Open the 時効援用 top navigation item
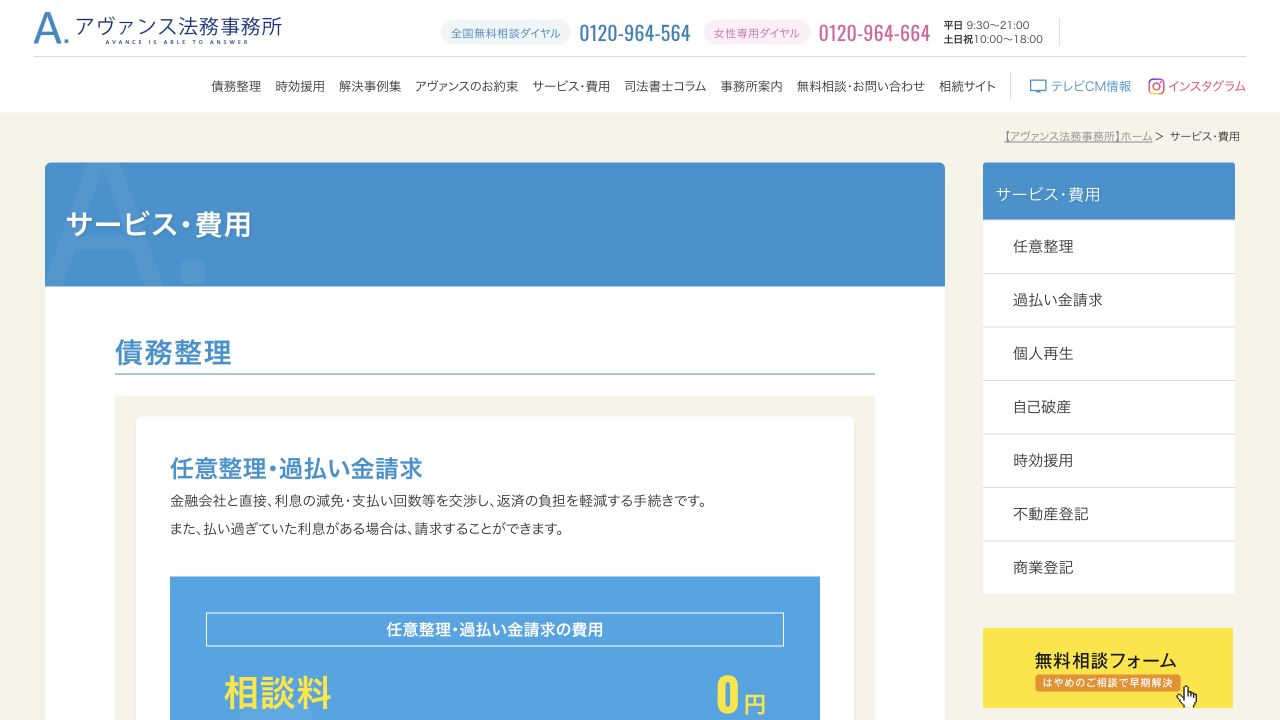Viewport: 1280px width, 720px height. click(300, 86)
